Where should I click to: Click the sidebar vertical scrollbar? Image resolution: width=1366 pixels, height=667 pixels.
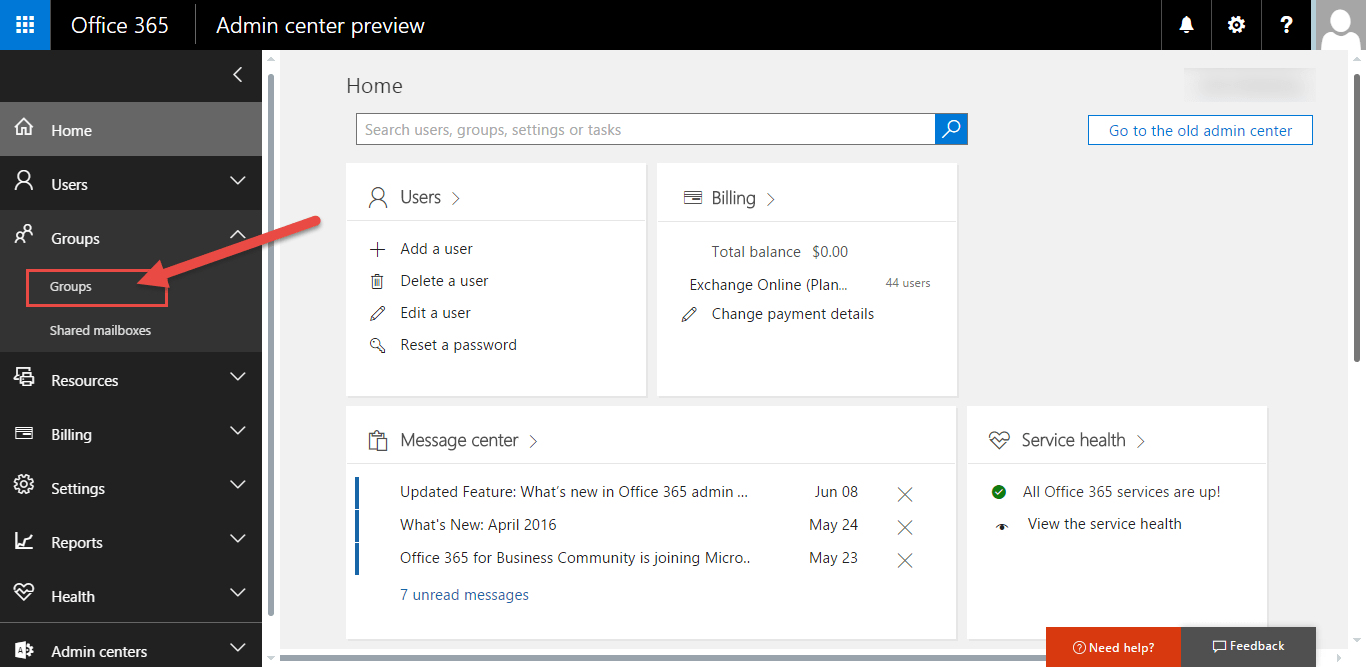click(x=270, y=344)
